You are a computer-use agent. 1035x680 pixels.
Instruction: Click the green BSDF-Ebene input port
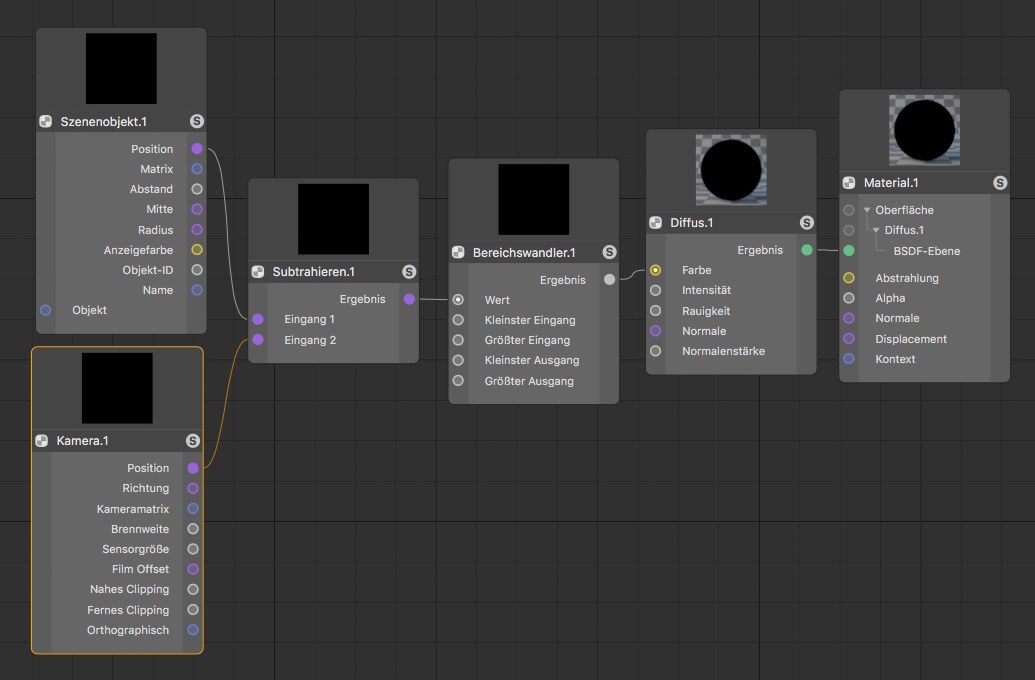click(x=849, y=251)
